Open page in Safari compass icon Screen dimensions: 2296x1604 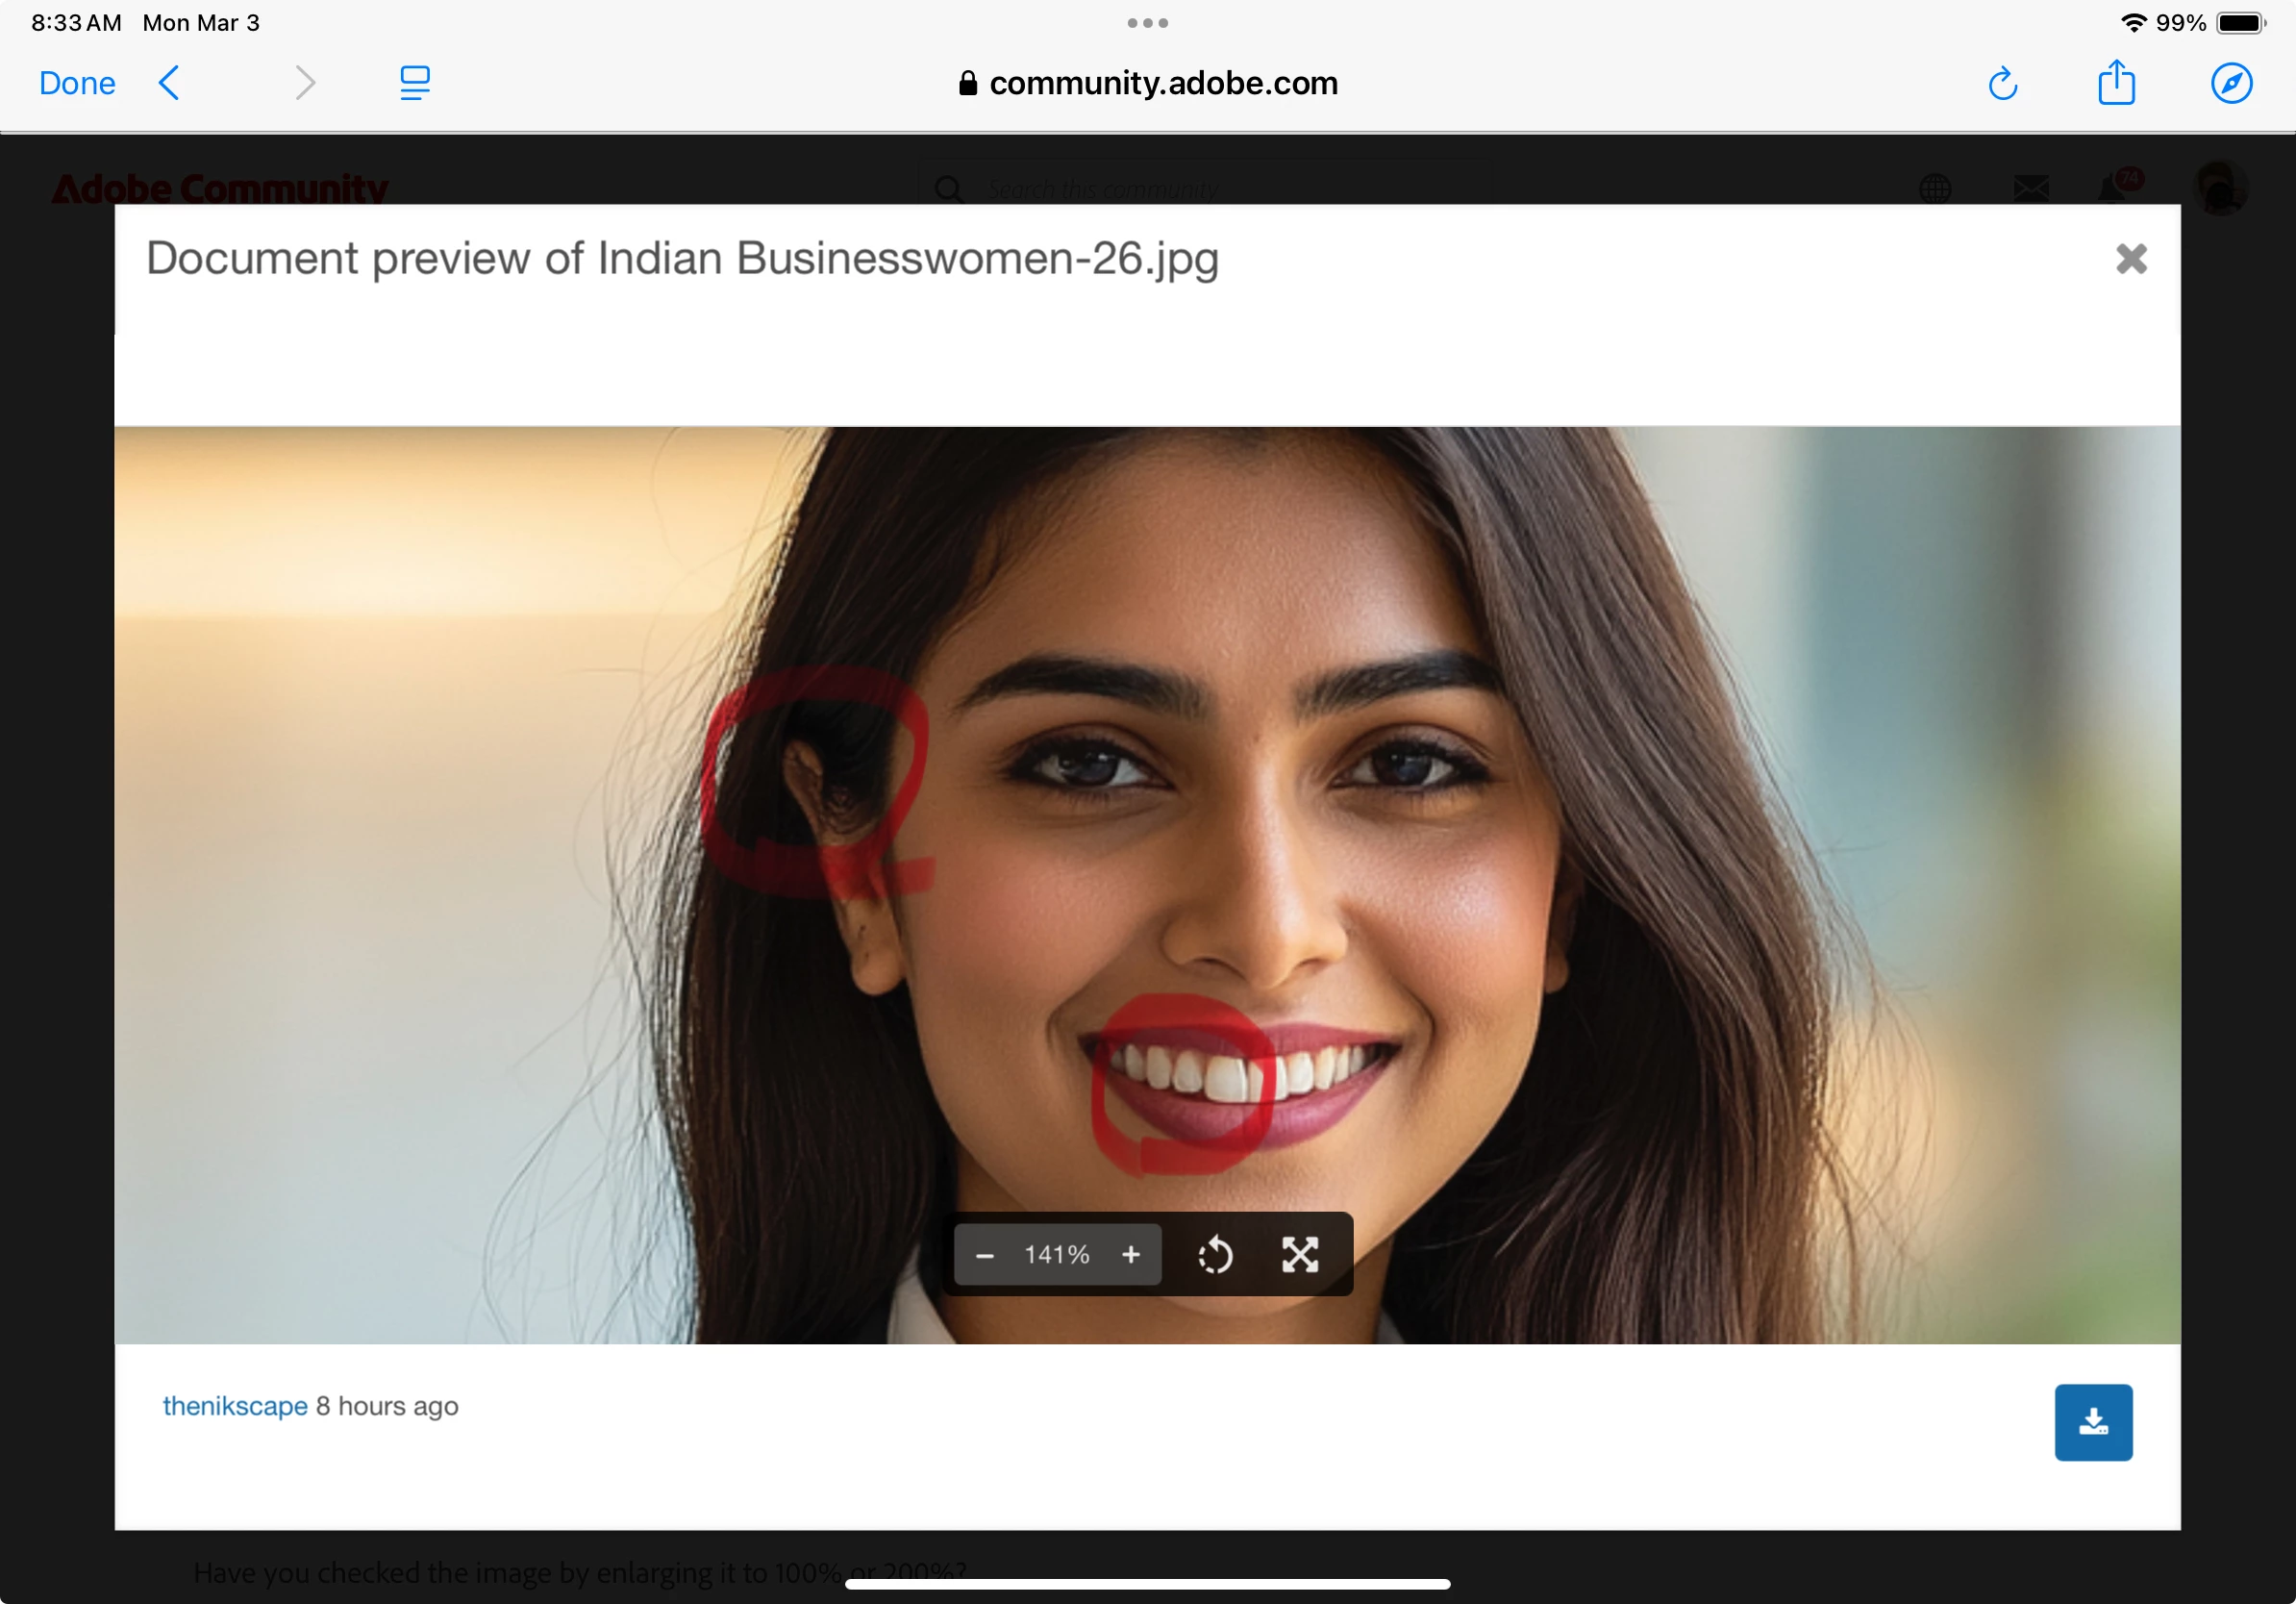point(2231,83)
